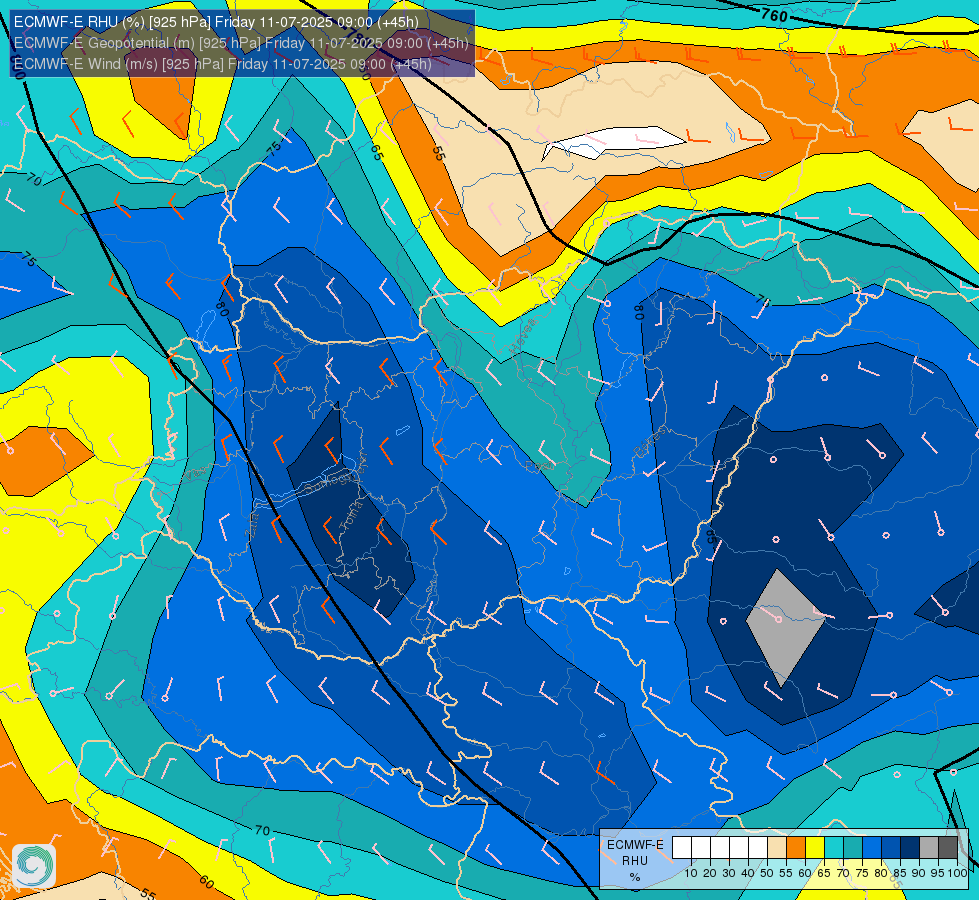Click the legend tick label 95
Viewport: 979px width, 900px height.
(938, 873)
